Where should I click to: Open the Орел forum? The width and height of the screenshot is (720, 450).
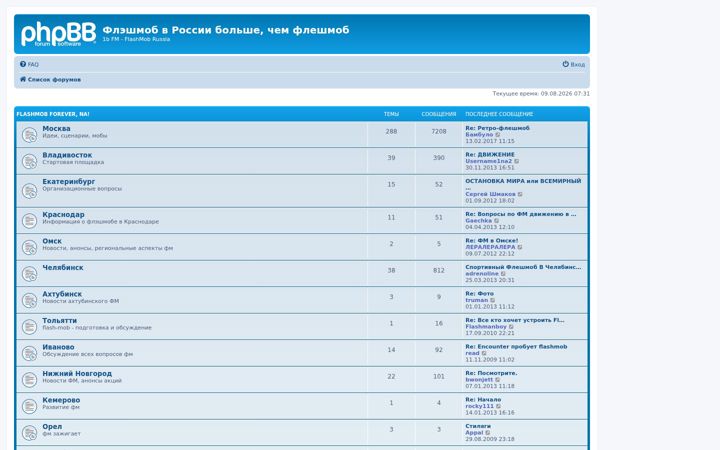pos(52,427)
